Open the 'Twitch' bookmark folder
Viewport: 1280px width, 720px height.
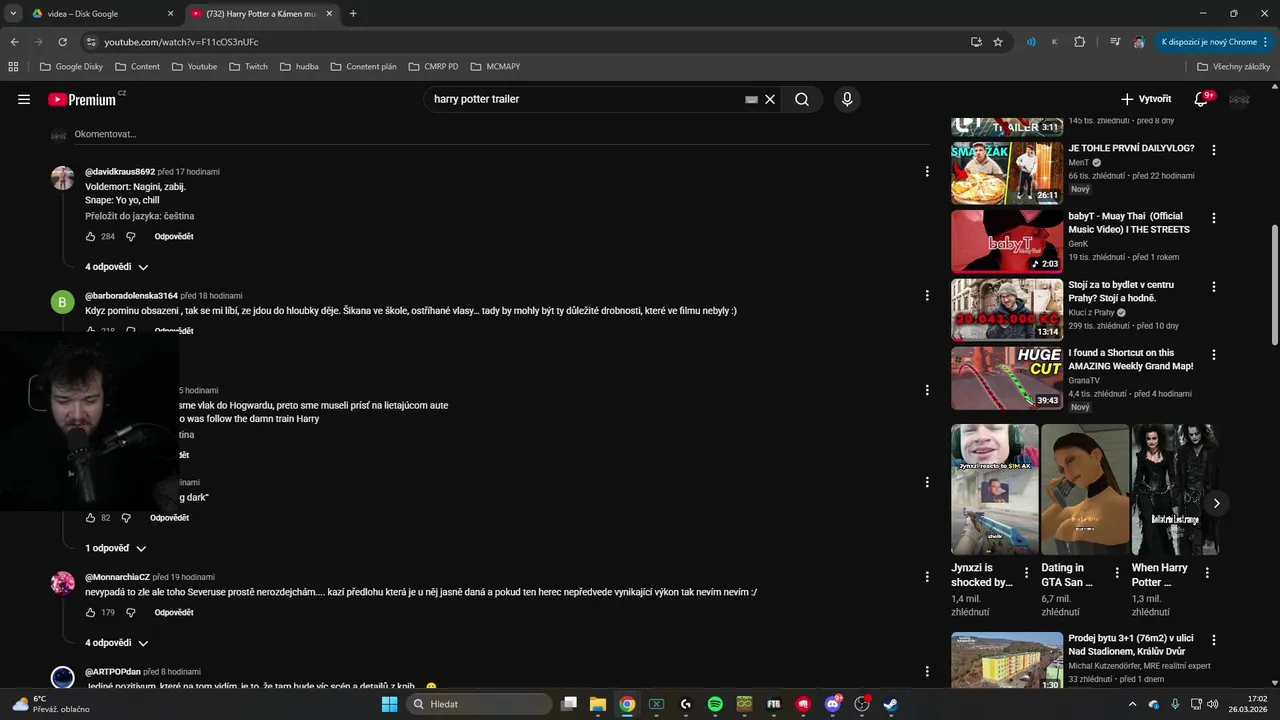249,67
